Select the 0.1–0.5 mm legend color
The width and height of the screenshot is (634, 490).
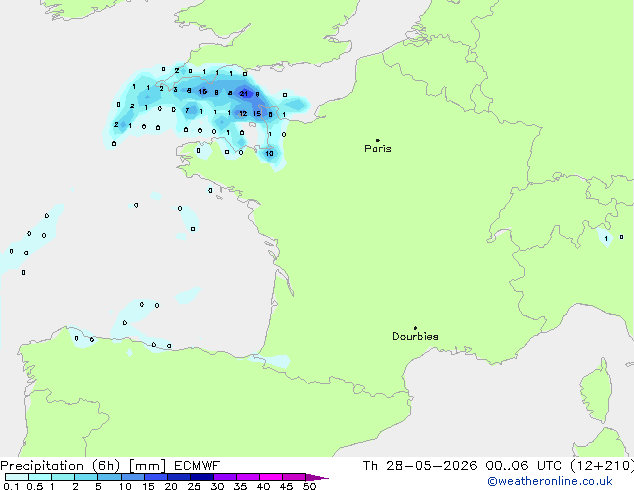(17, 477)
